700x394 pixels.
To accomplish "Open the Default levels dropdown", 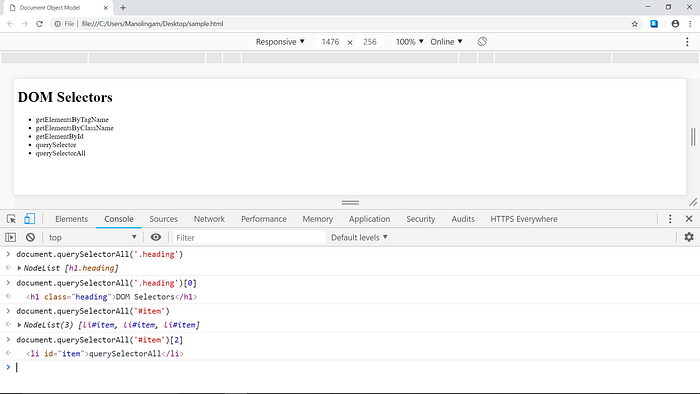I will [x=359, y=237].
